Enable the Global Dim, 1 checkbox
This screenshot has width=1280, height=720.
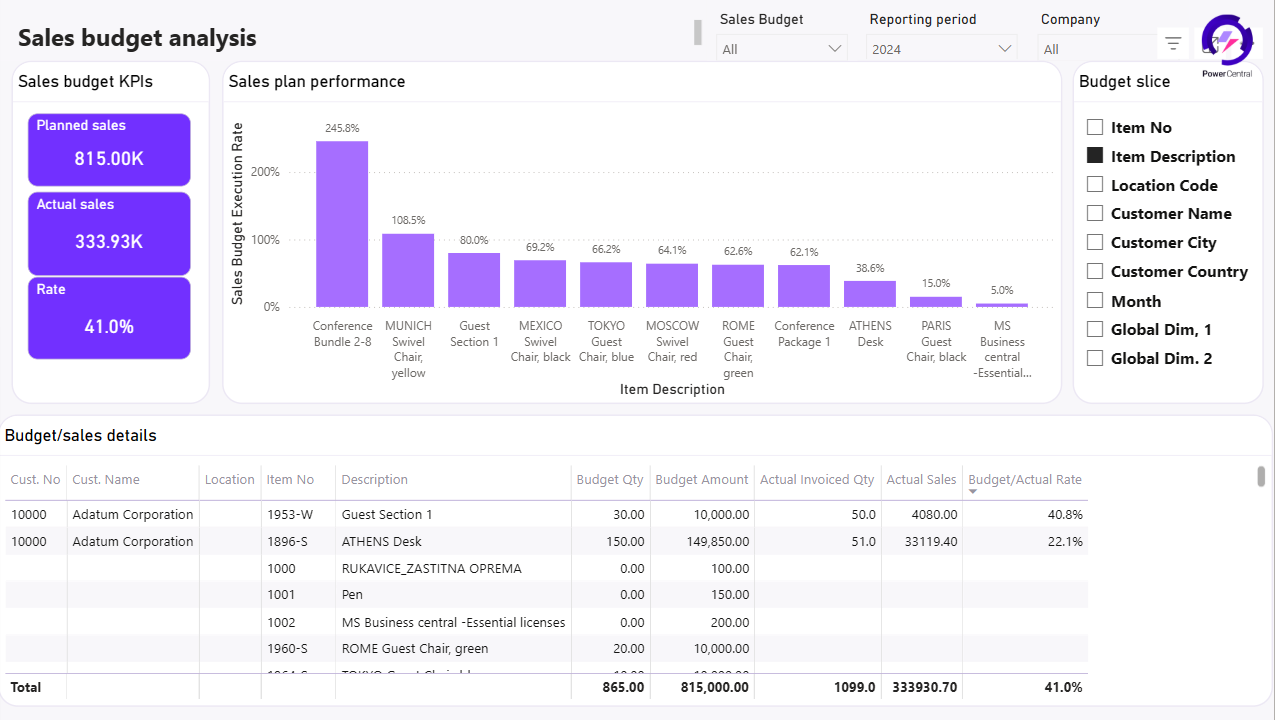(x=1095, y=329)
